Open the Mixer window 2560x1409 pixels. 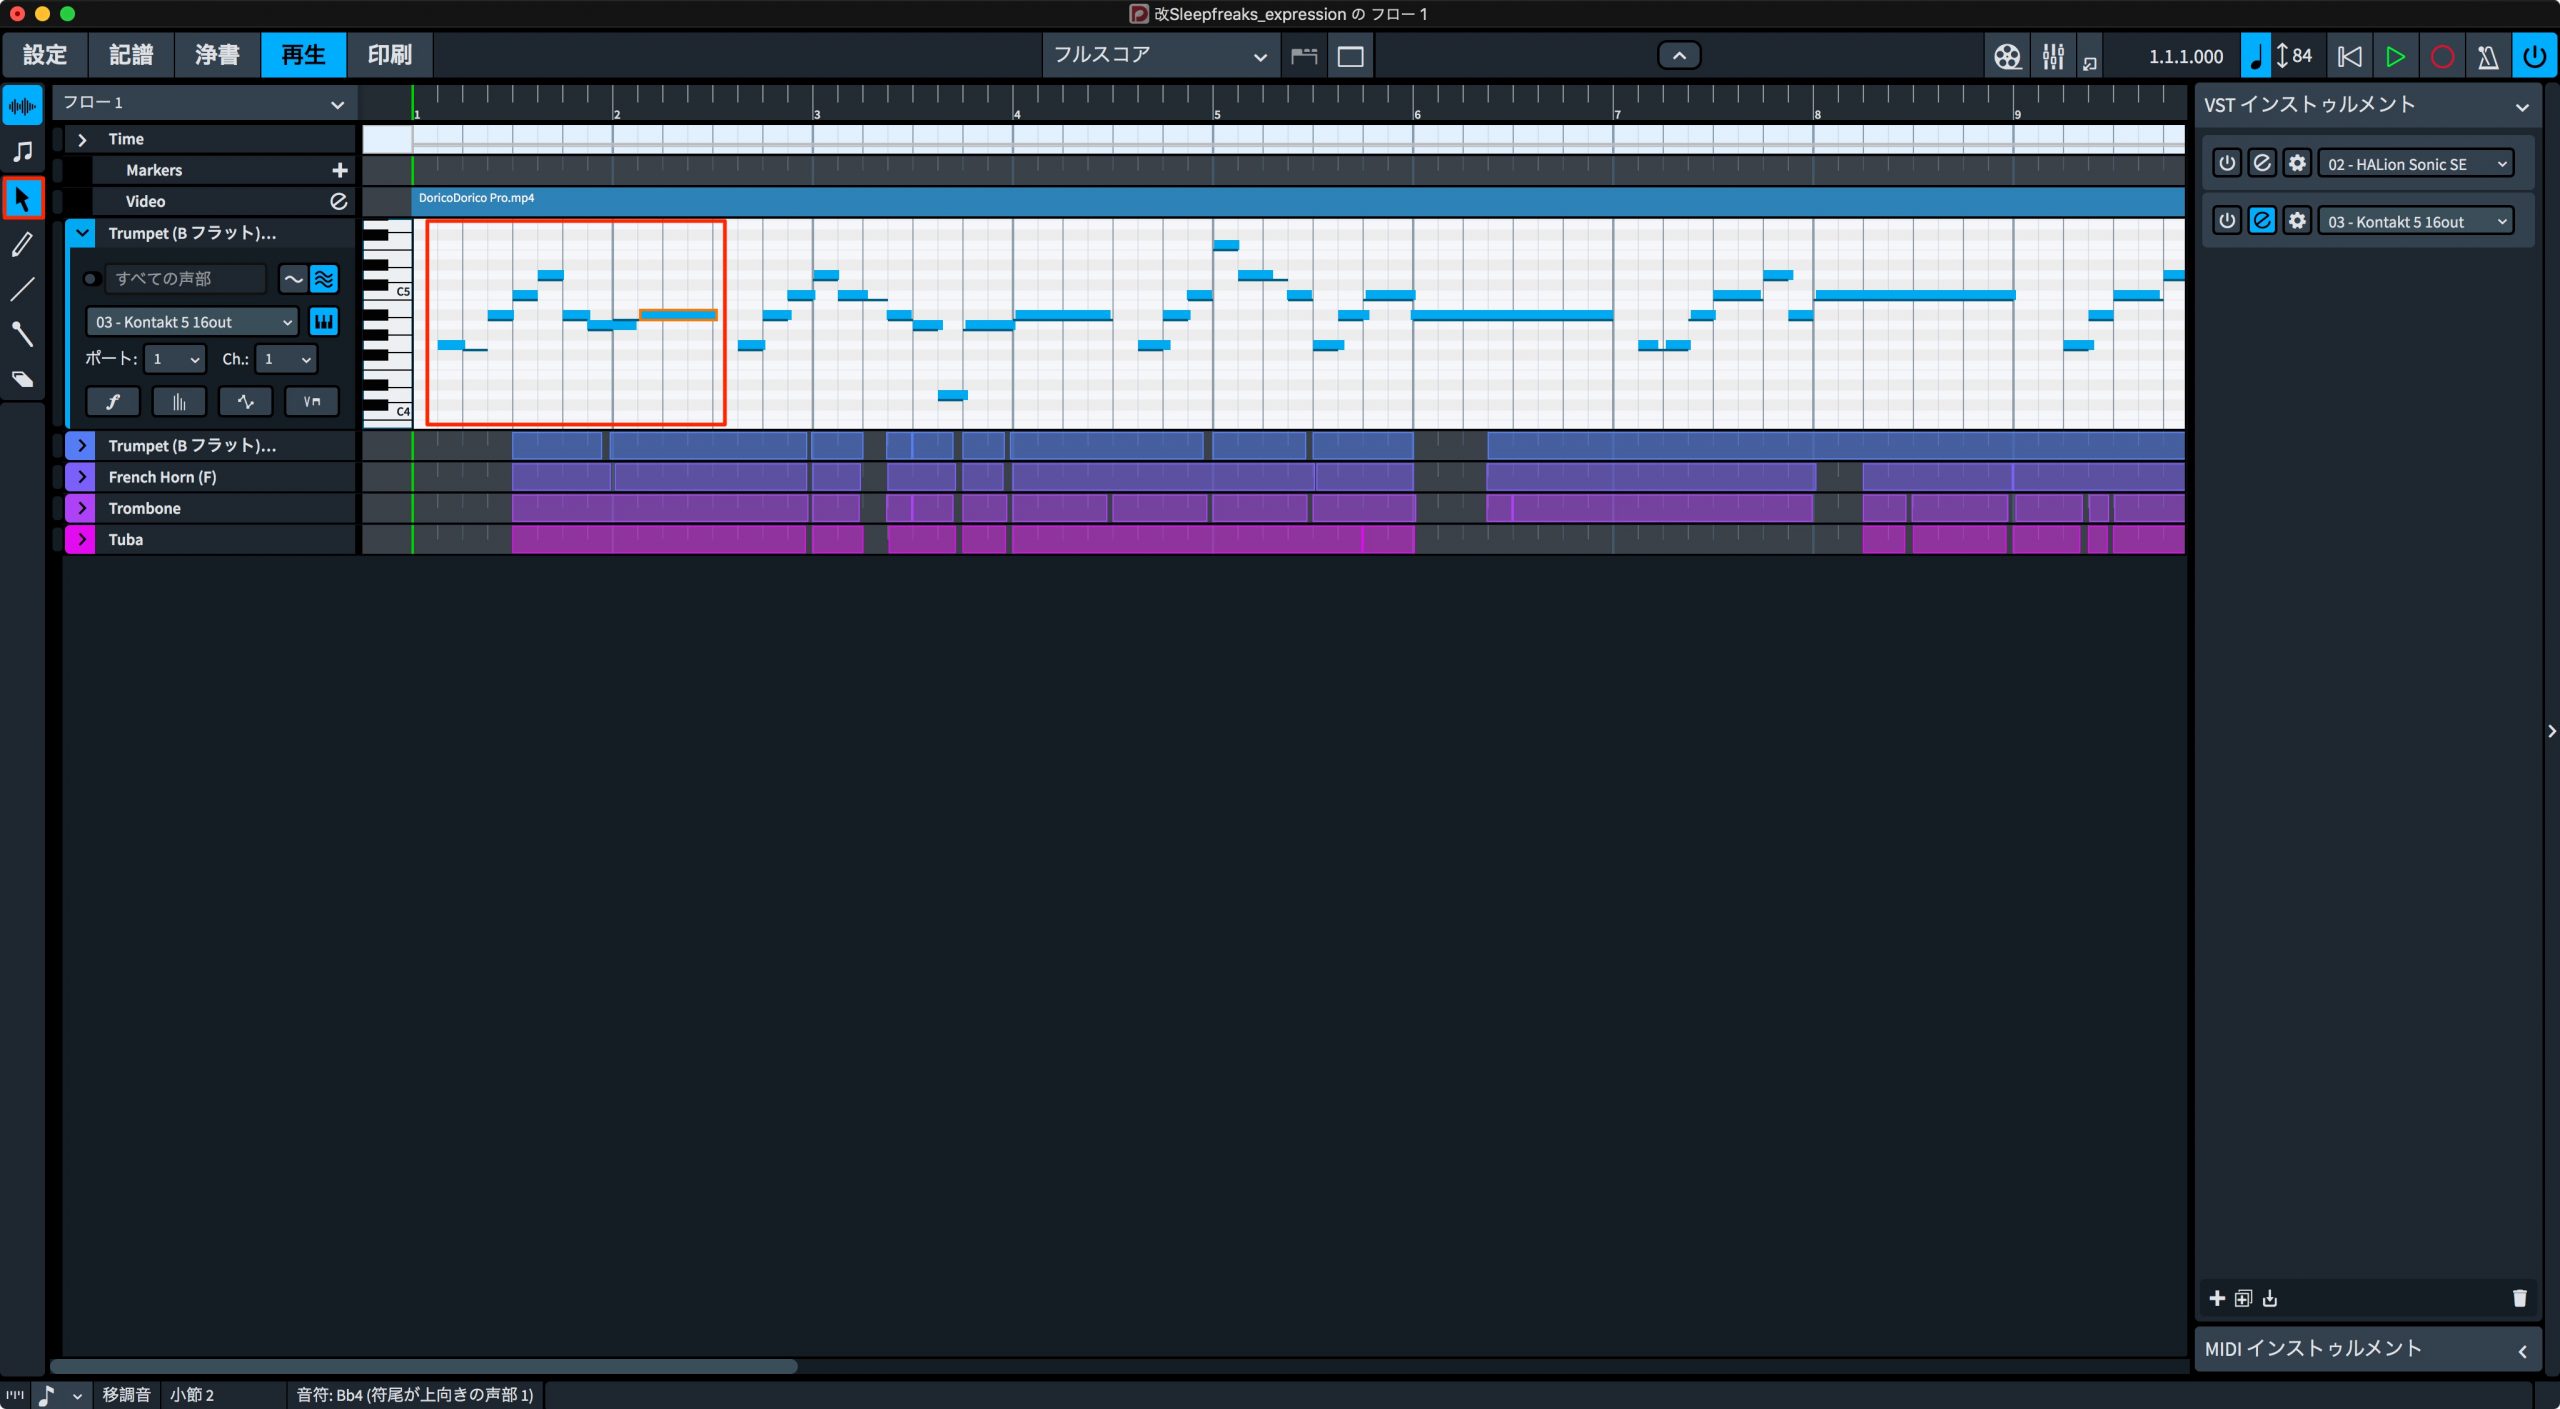tap(2053, 56)
